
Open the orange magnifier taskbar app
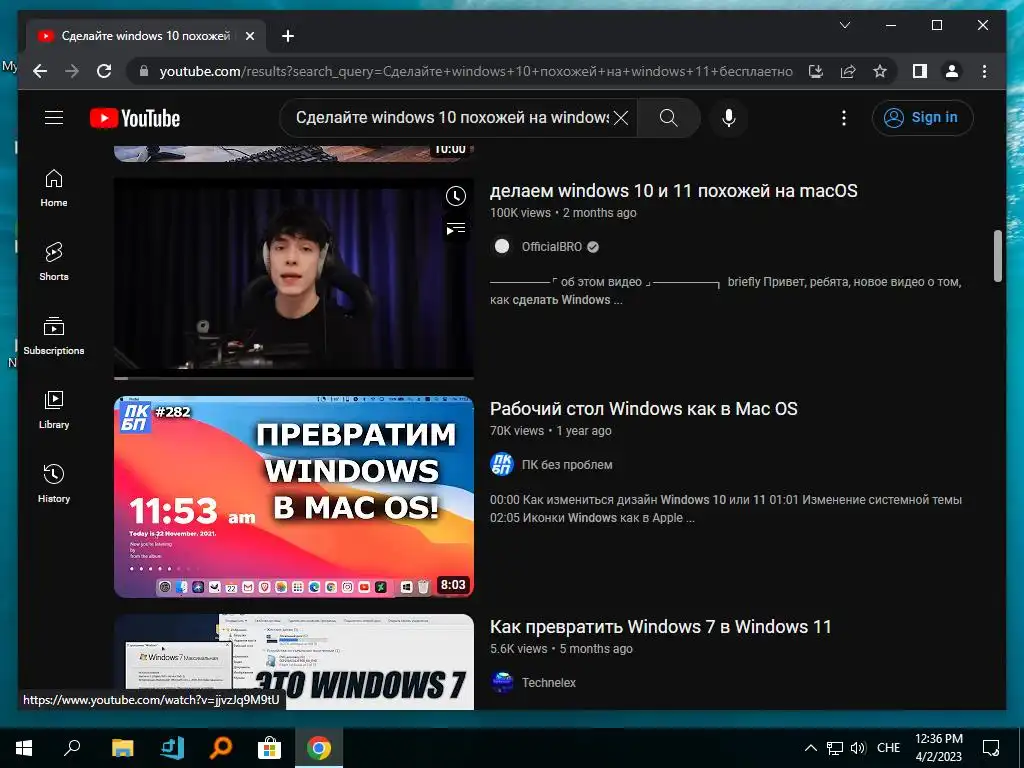(x=220, y=748)
